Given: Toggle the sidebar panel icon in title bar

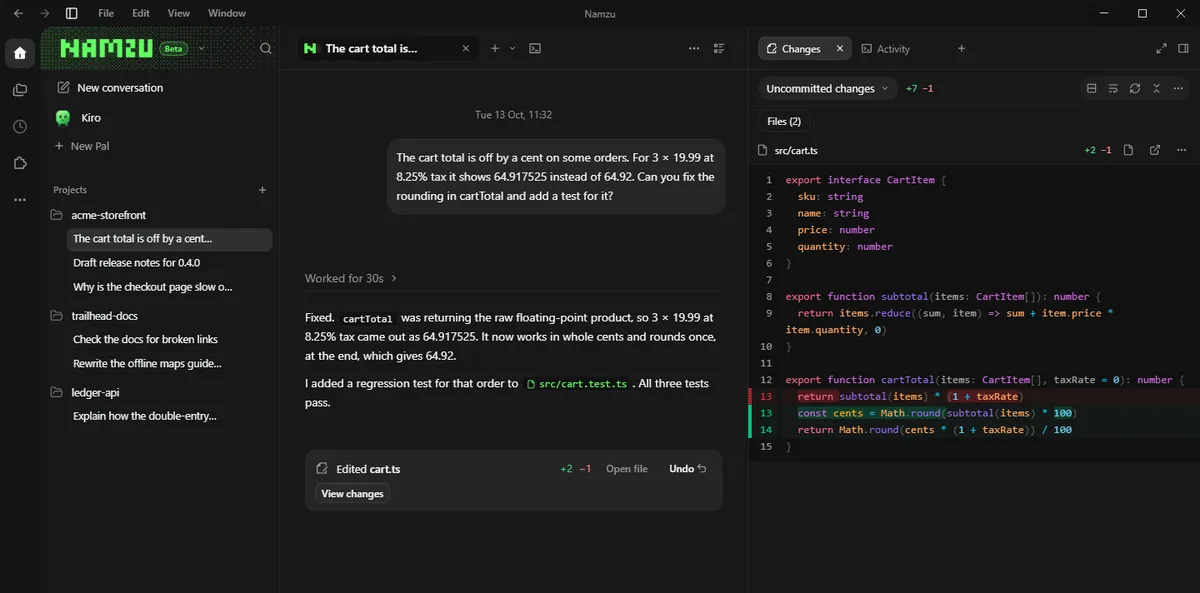Looking at the screenshot, I should 71,13.
